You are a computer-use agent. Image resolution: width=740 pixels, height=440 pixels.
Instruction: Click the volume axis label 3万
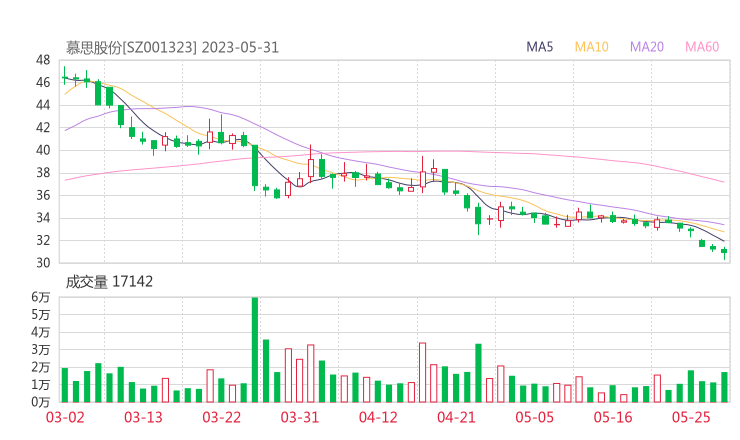(41, 350)
